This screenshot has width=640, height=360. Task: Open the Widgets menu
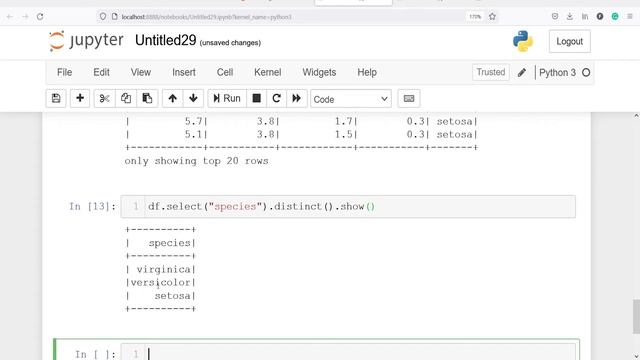coord(319,73)
